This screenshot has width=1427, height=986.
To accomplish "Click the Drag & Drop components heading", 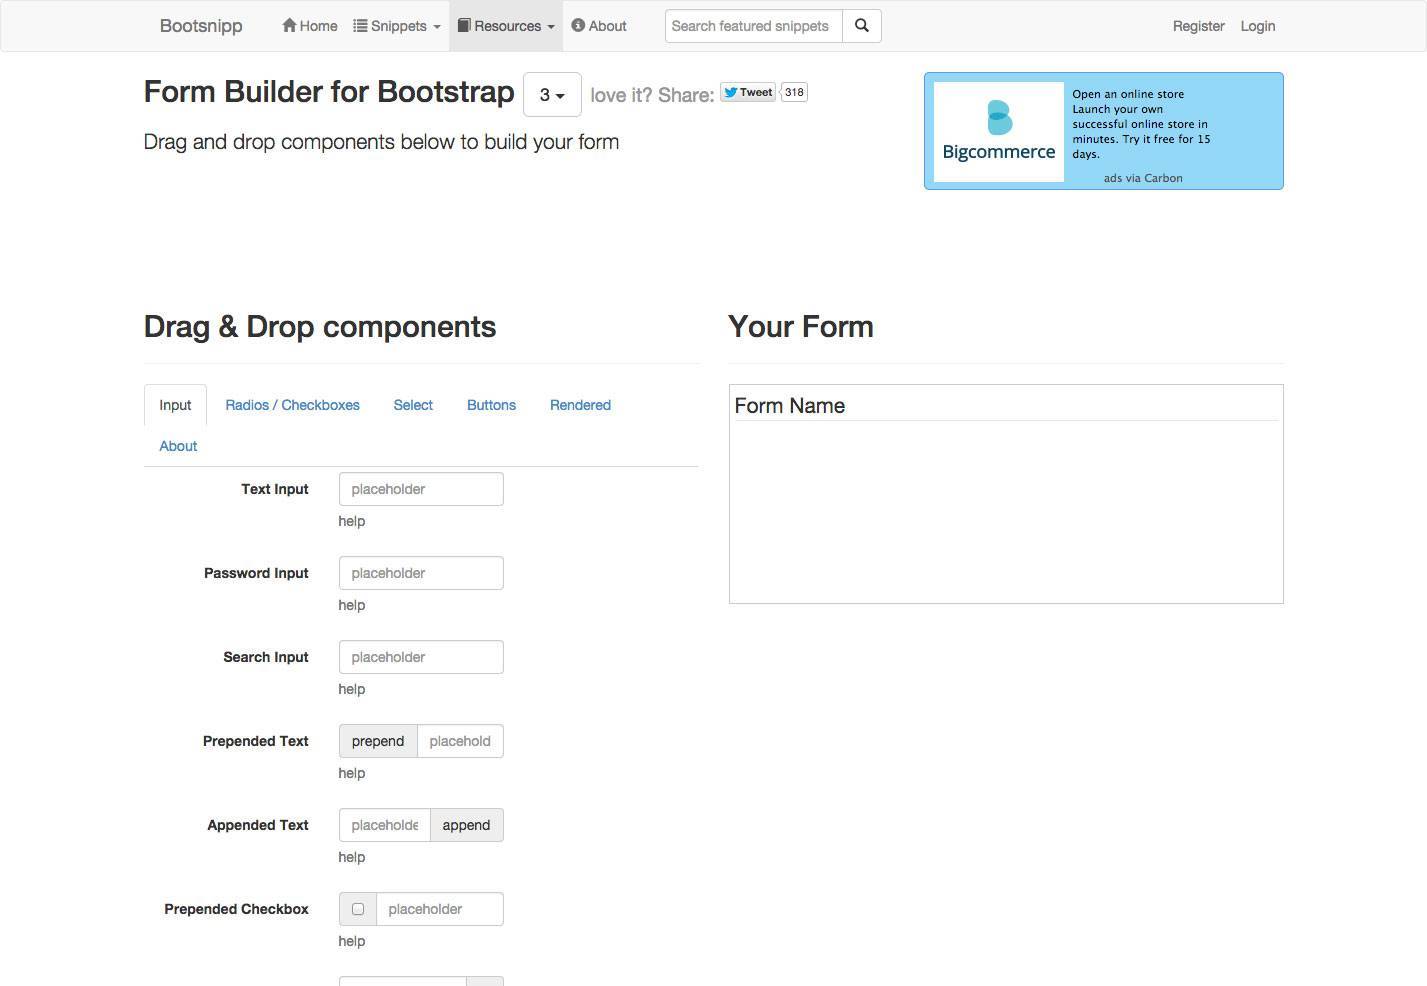I will 320,327.
